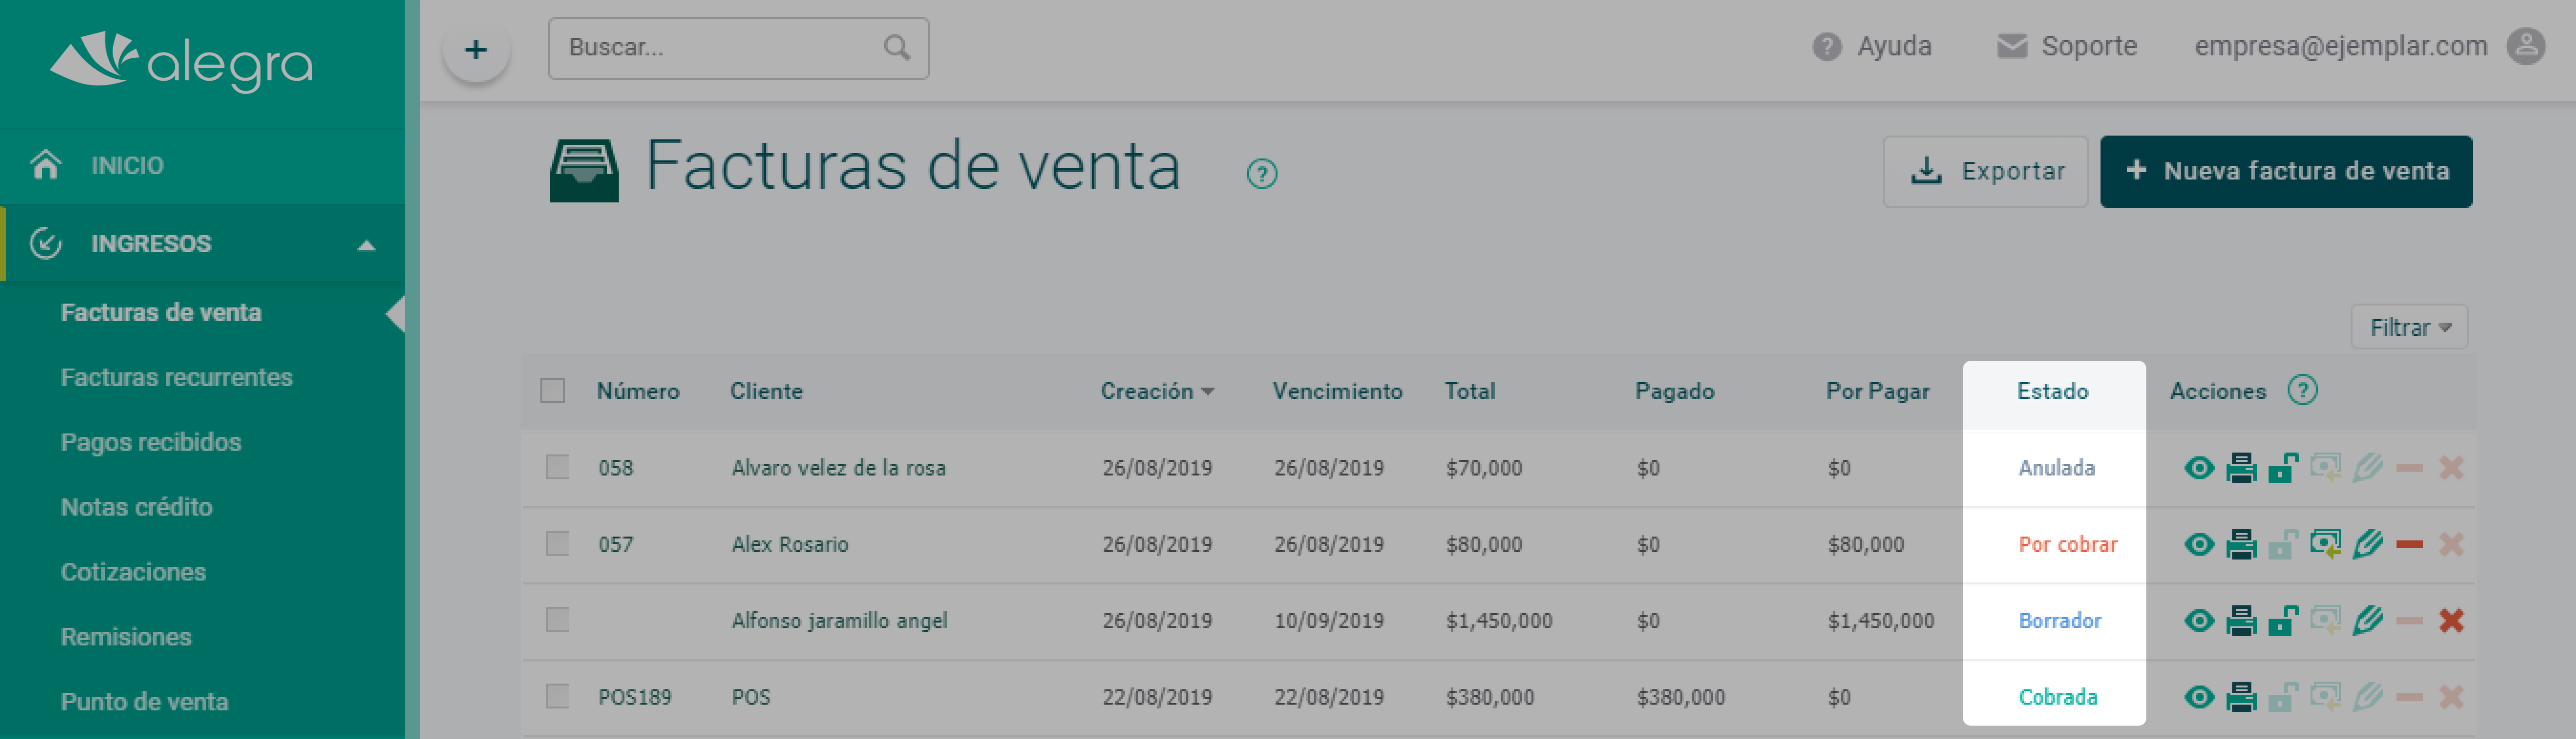Check the box for invoice POS189
This screenshot has width=2576, height=739.
(x=557, y=696)
